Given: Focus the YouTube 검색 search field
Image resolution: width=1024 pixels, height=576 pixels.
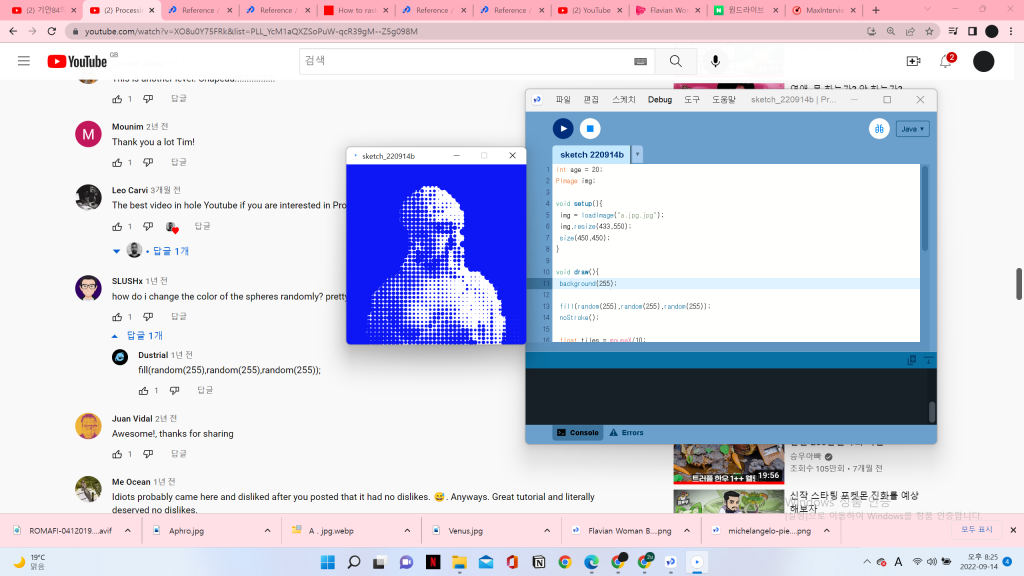Looking at the screenshot, I should tap(464, 61).
